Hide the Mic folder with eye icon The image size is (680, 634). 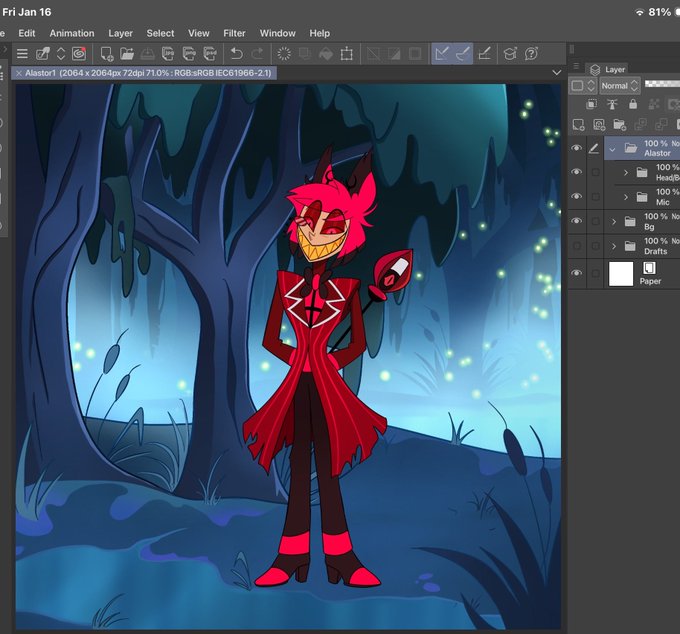576,196
